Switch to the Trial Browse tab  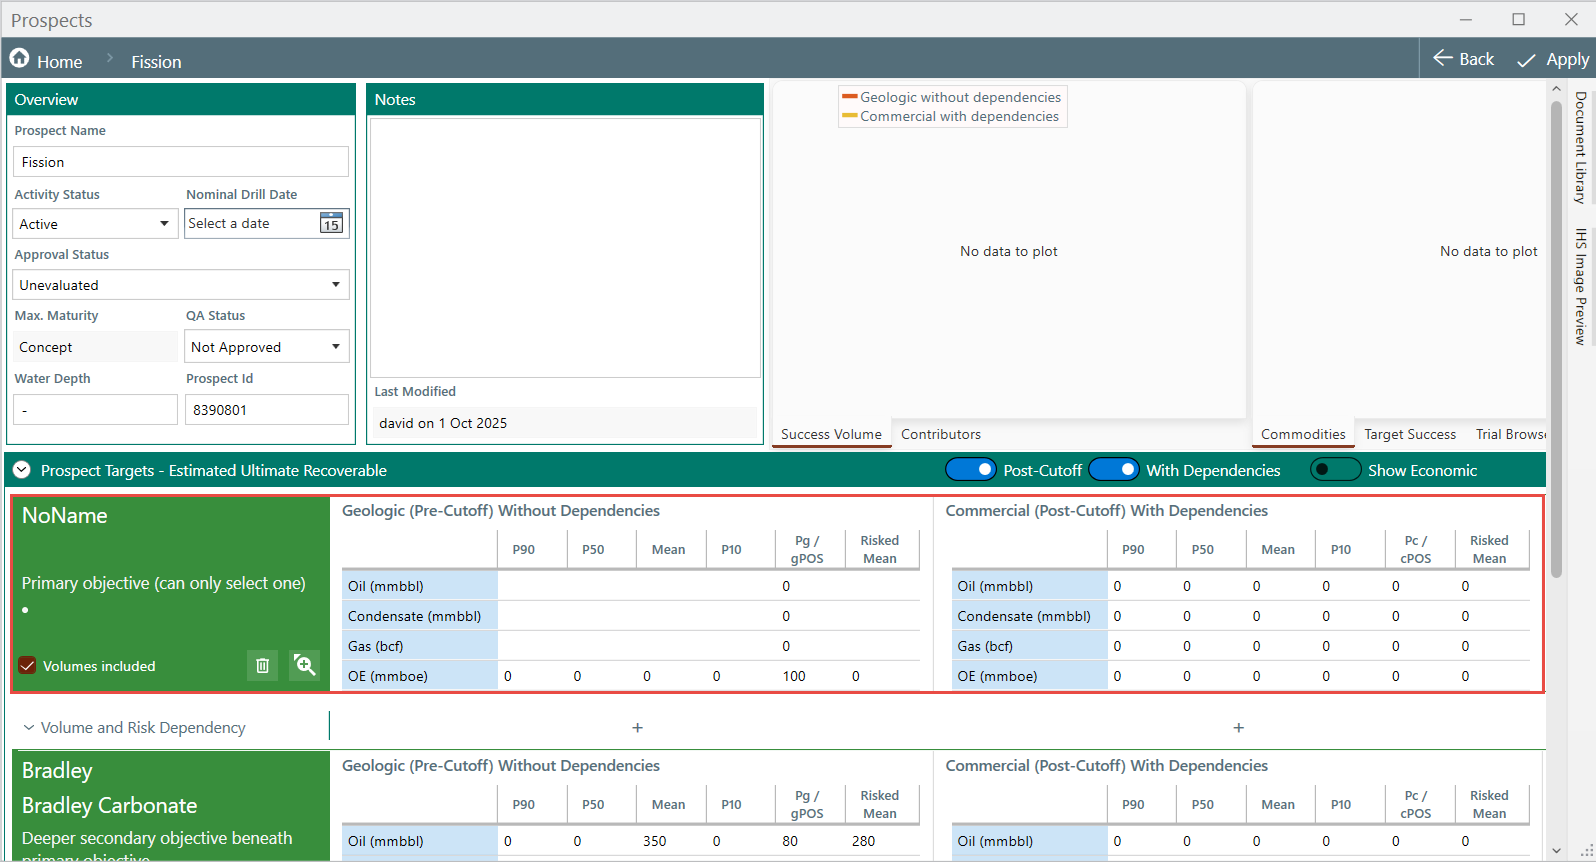pos(1510,434)
